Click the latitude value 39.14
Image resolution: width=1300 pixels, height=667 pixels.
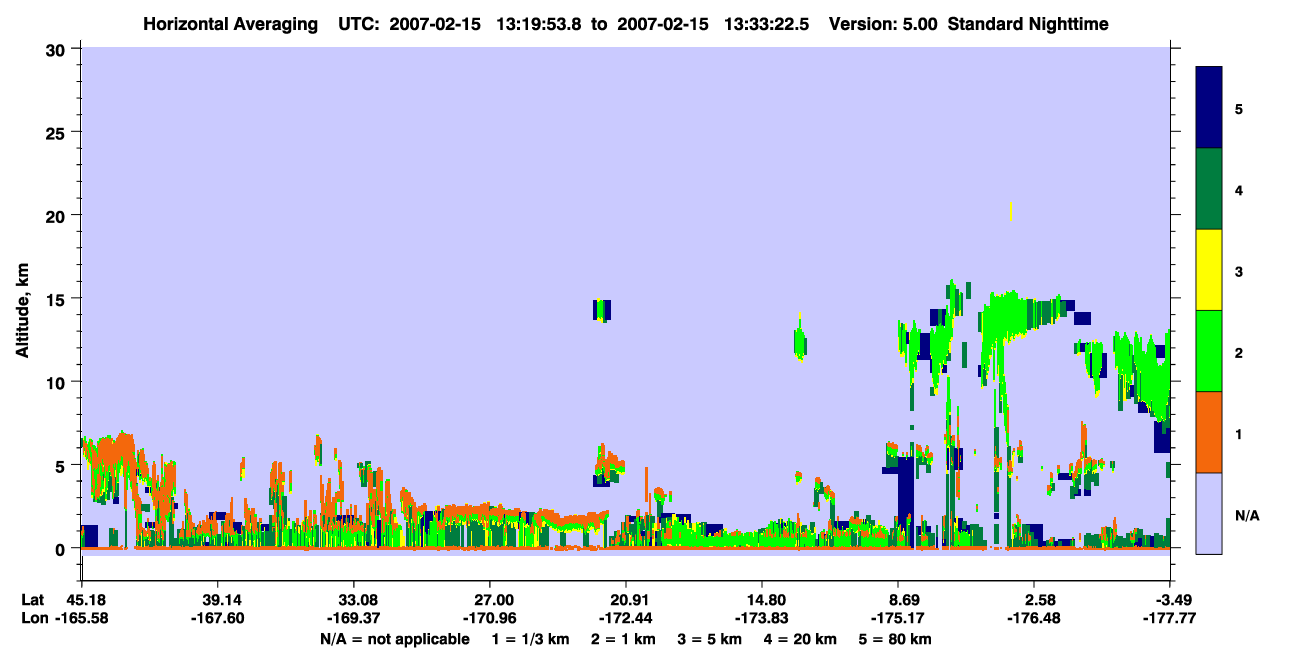click(218, 599)
